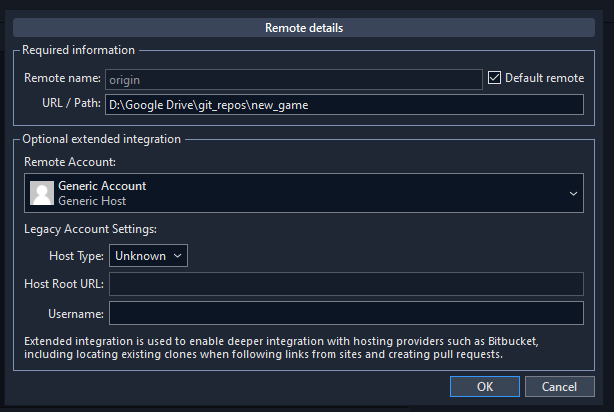
Task: Click the Legacy Account Settings label
Action: coord(90,229)
